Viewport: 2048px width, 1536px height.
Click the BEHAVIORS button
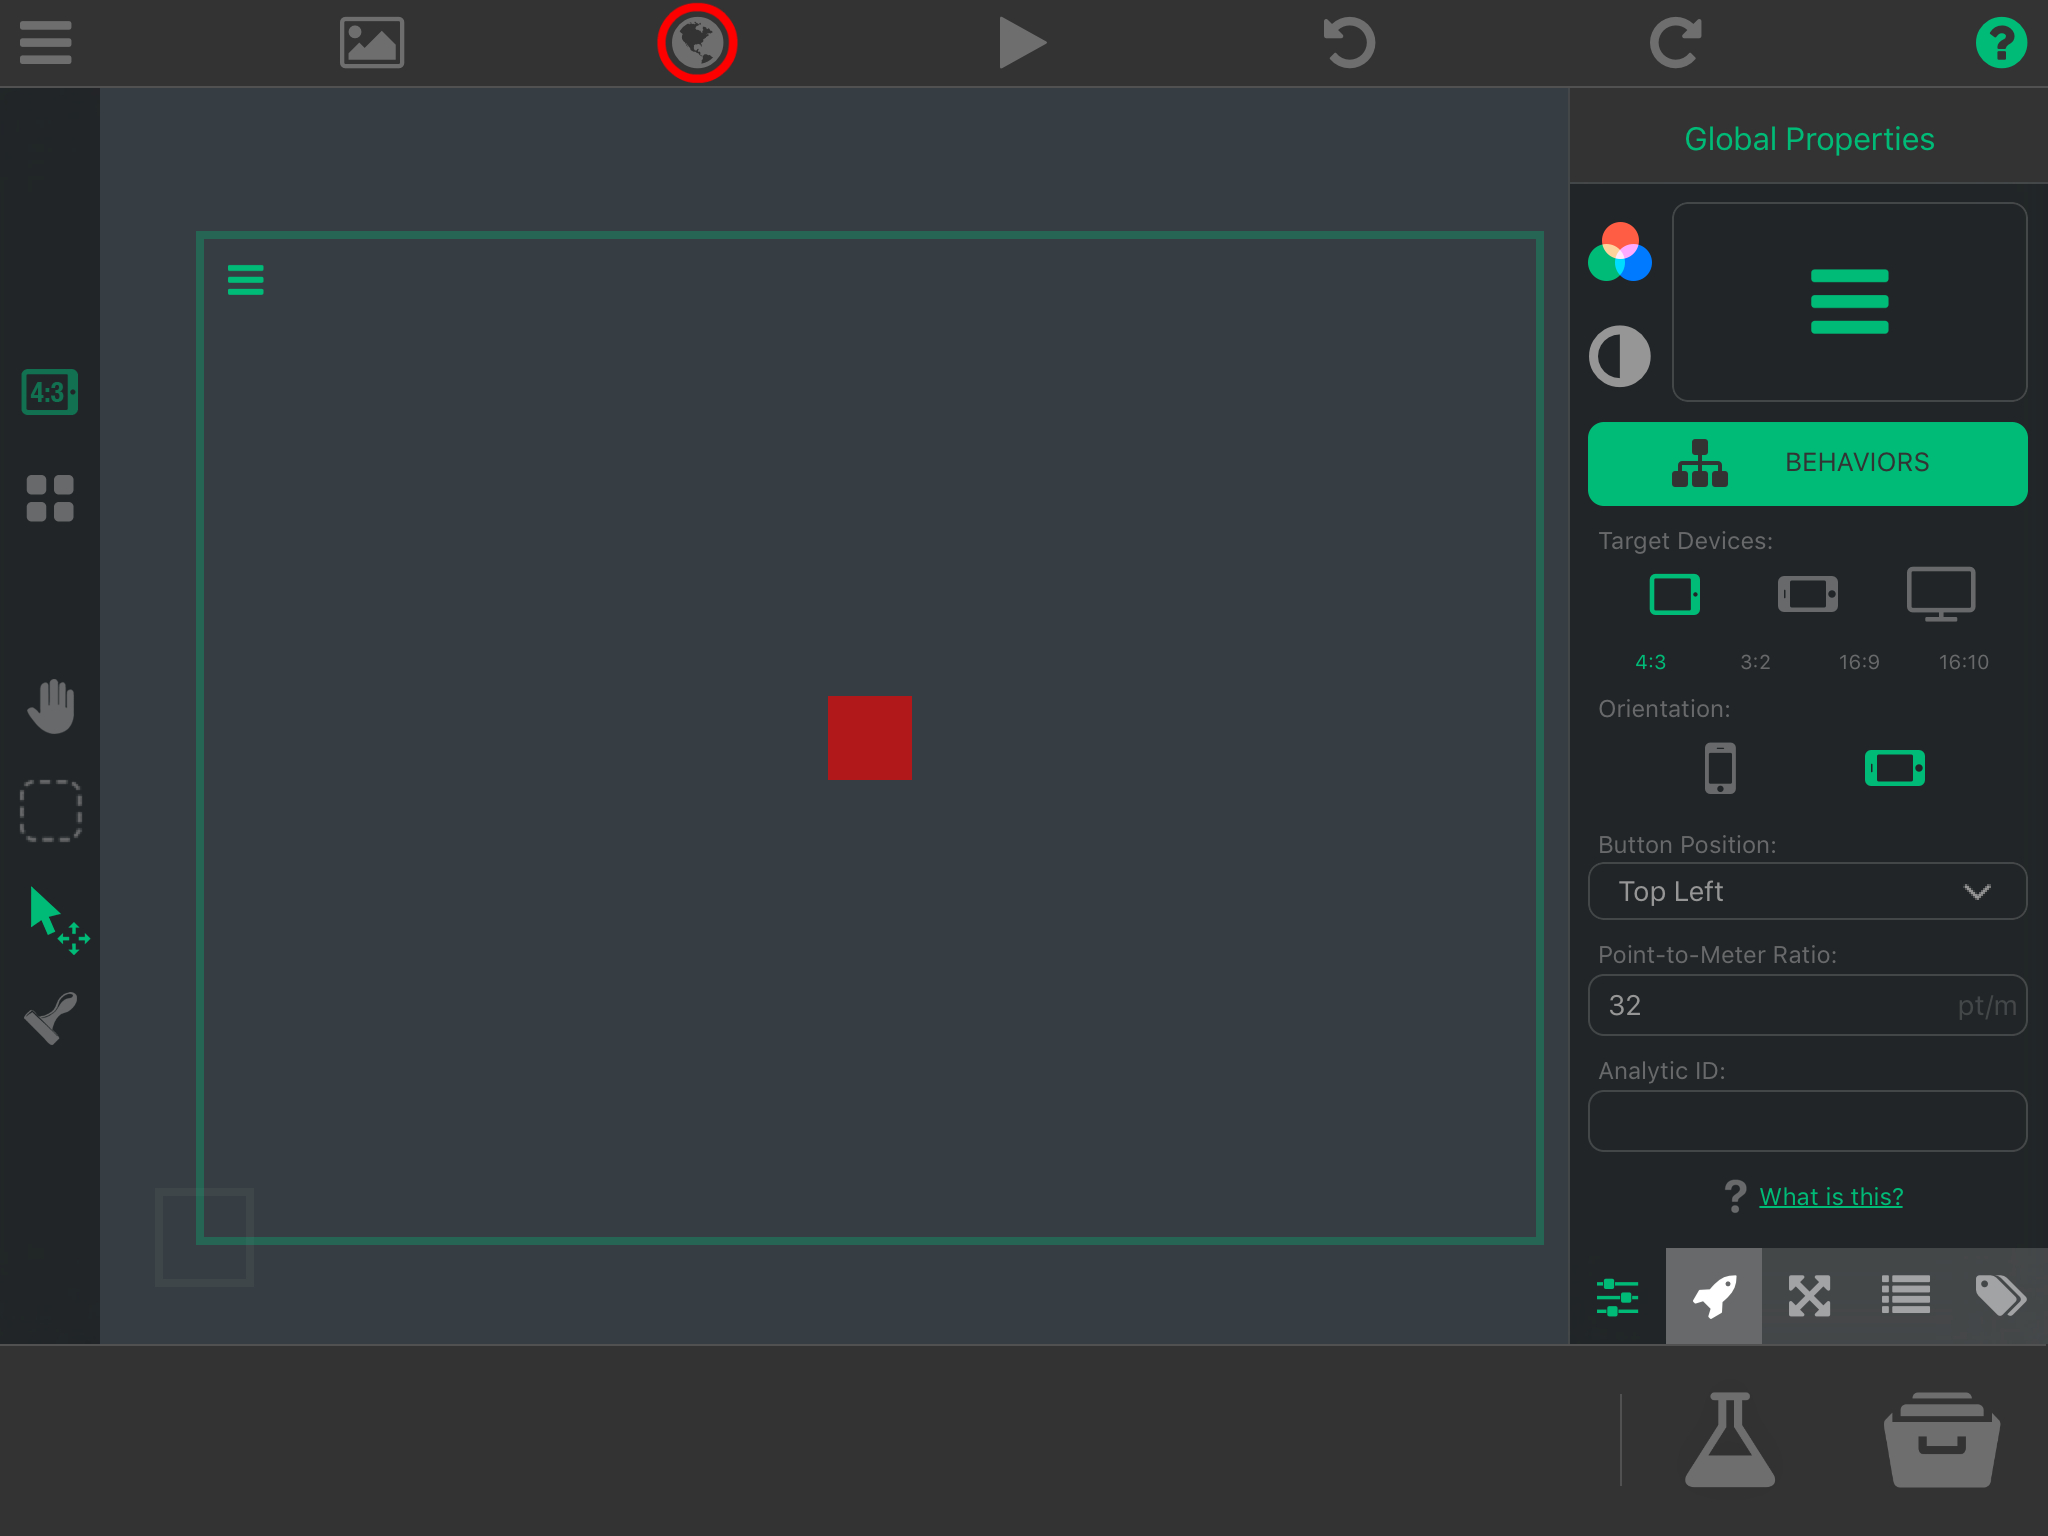tap(1807, 463)
